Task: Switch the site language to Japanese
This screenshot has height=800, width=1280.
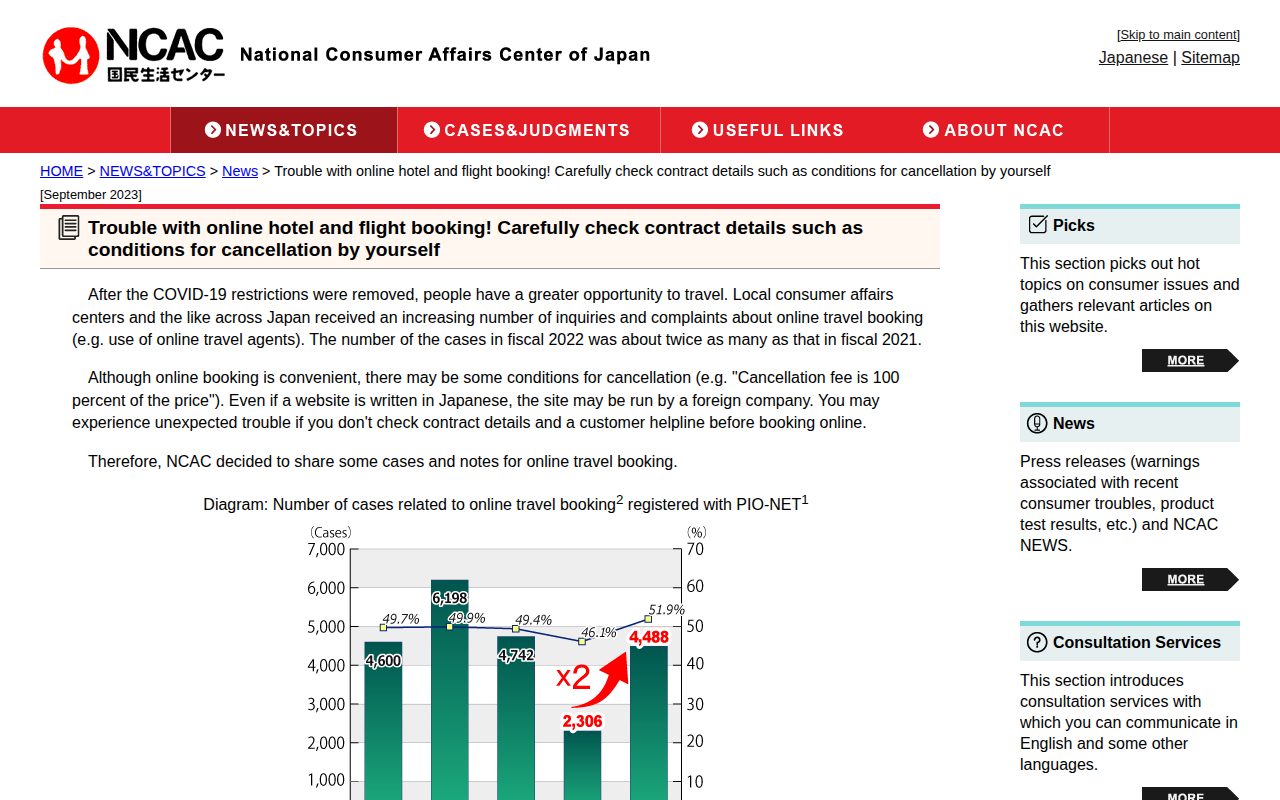Action: click(x=1133, y=57)
